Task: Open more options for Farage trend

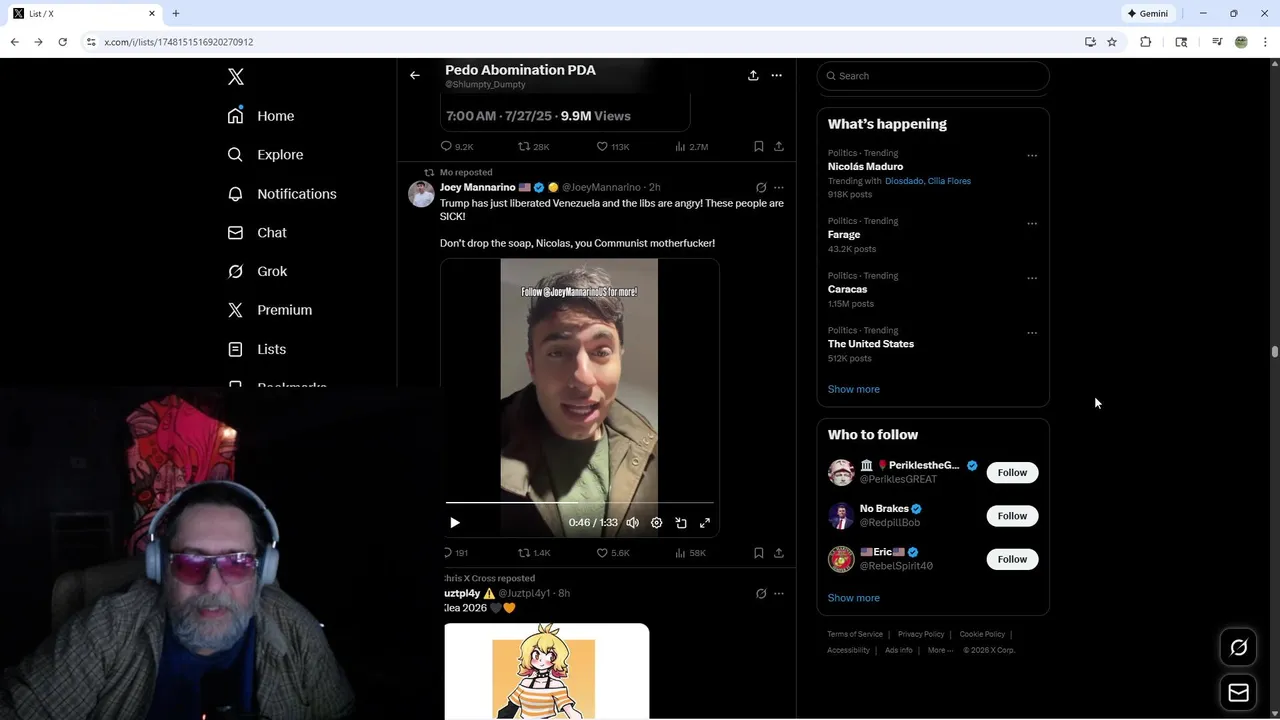Action: (1032, 224)
